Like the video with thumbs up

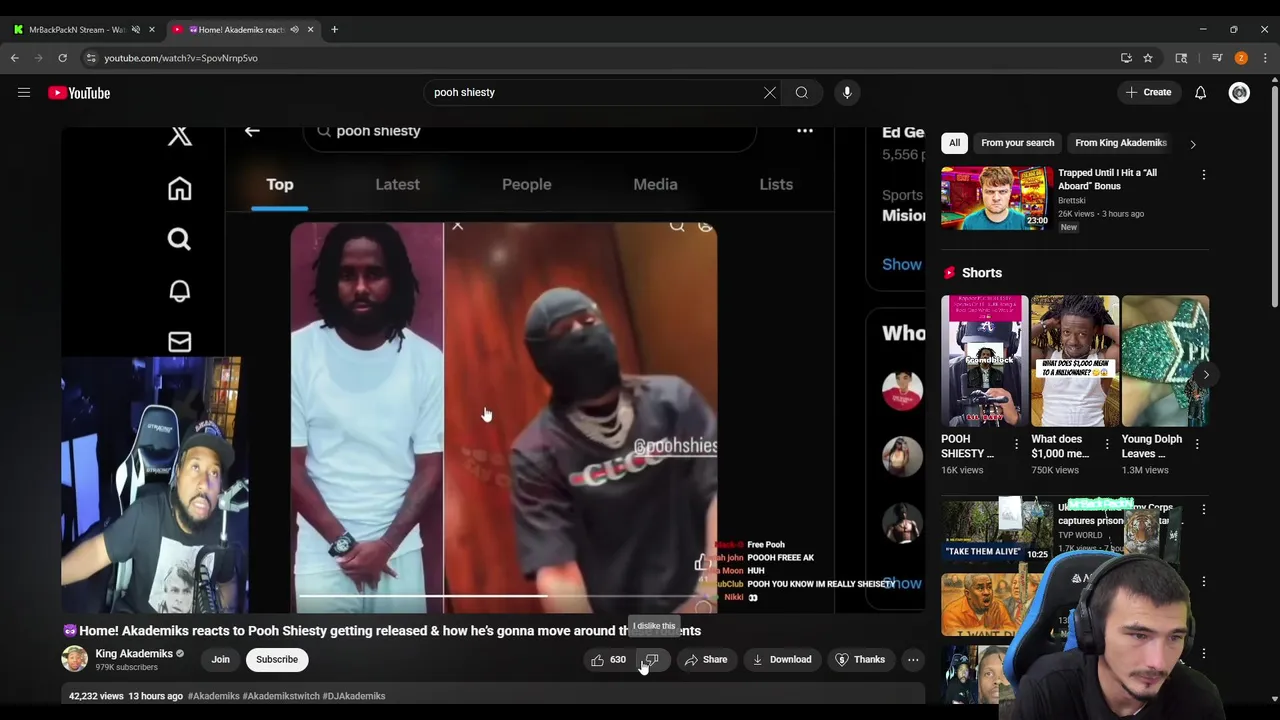click(x=607, y=660)
